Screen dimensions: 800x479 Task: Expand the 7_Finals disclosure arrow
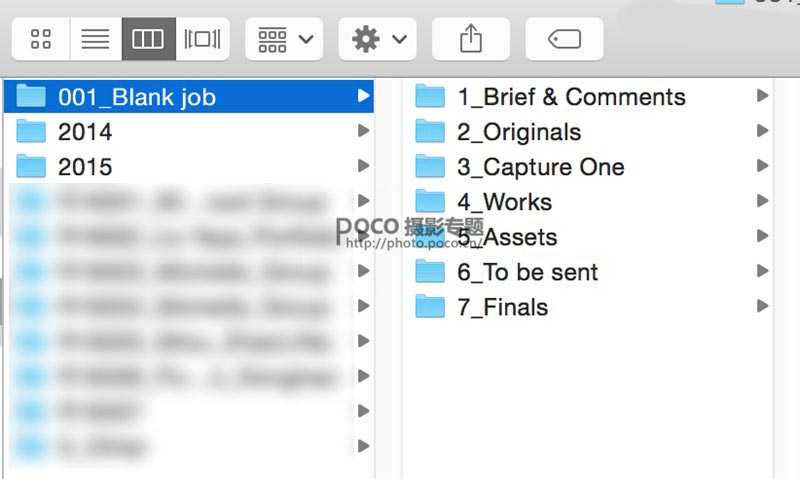(763, 307)
